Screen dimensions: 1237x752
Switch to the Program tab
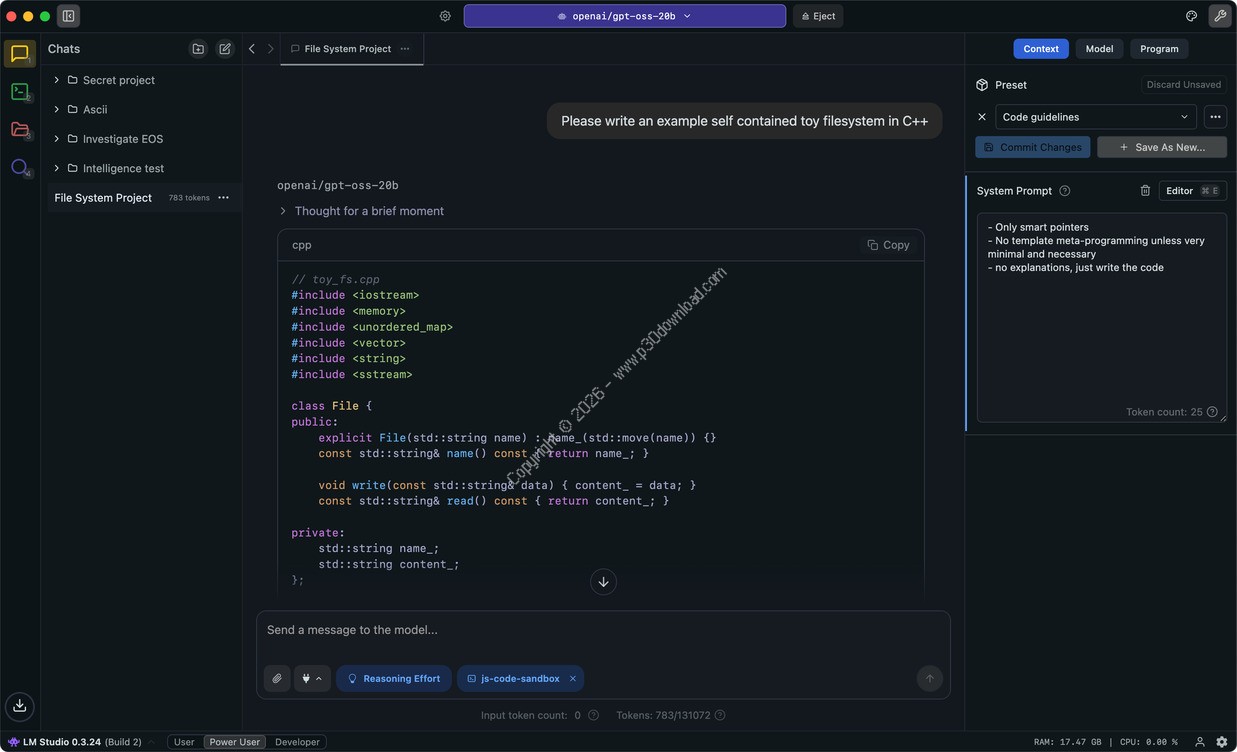tap(1159, 49)
